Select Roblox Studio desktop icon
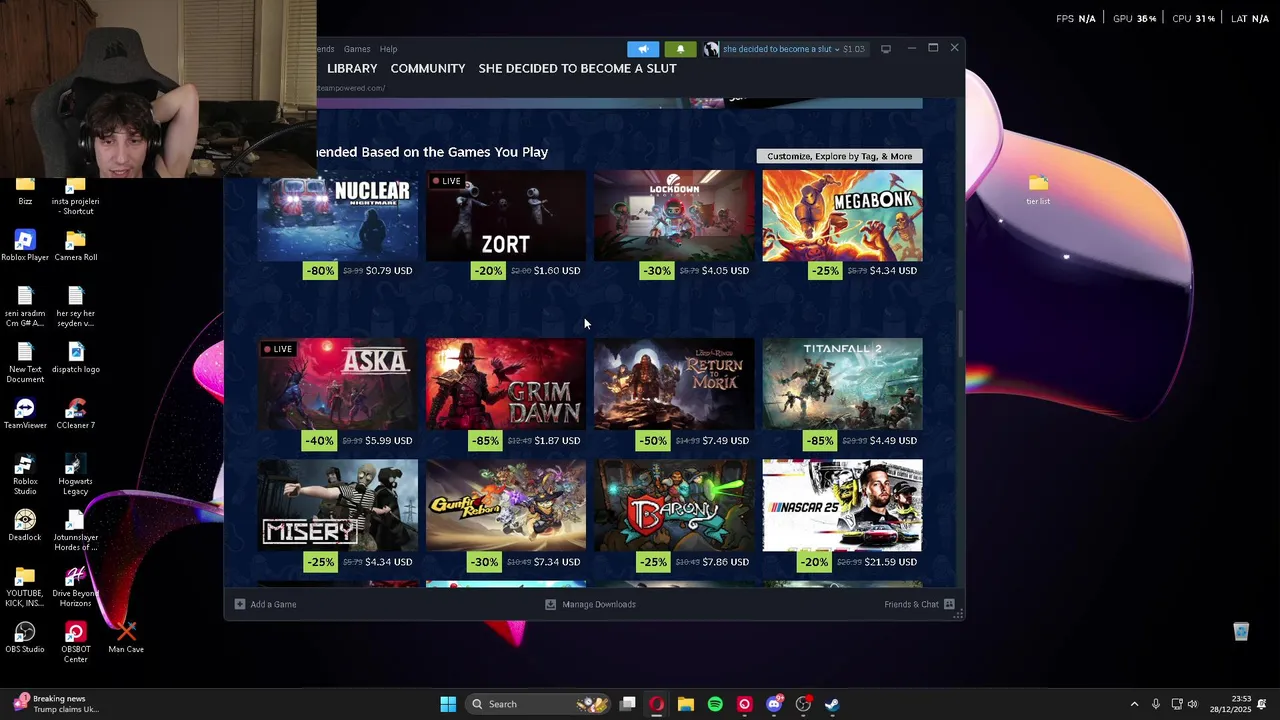 point(25,474)
